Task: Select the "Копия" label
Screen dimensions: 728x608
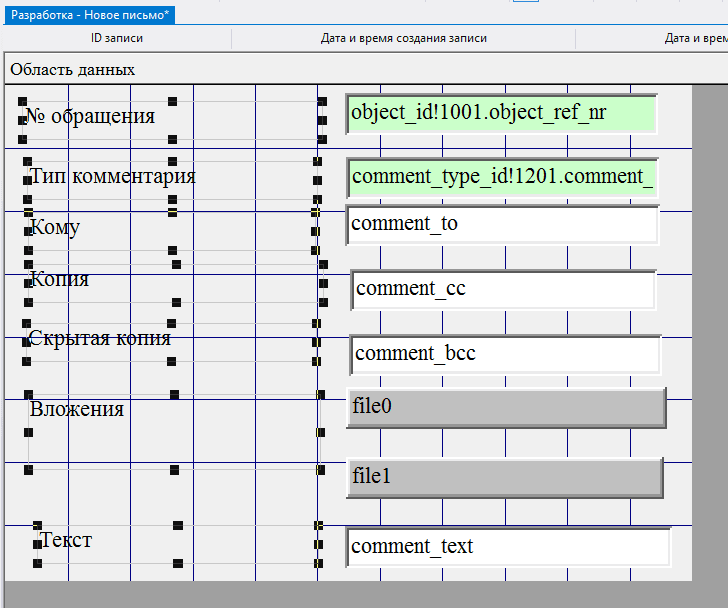Action: pyautogui.click(x=59, y=279)
